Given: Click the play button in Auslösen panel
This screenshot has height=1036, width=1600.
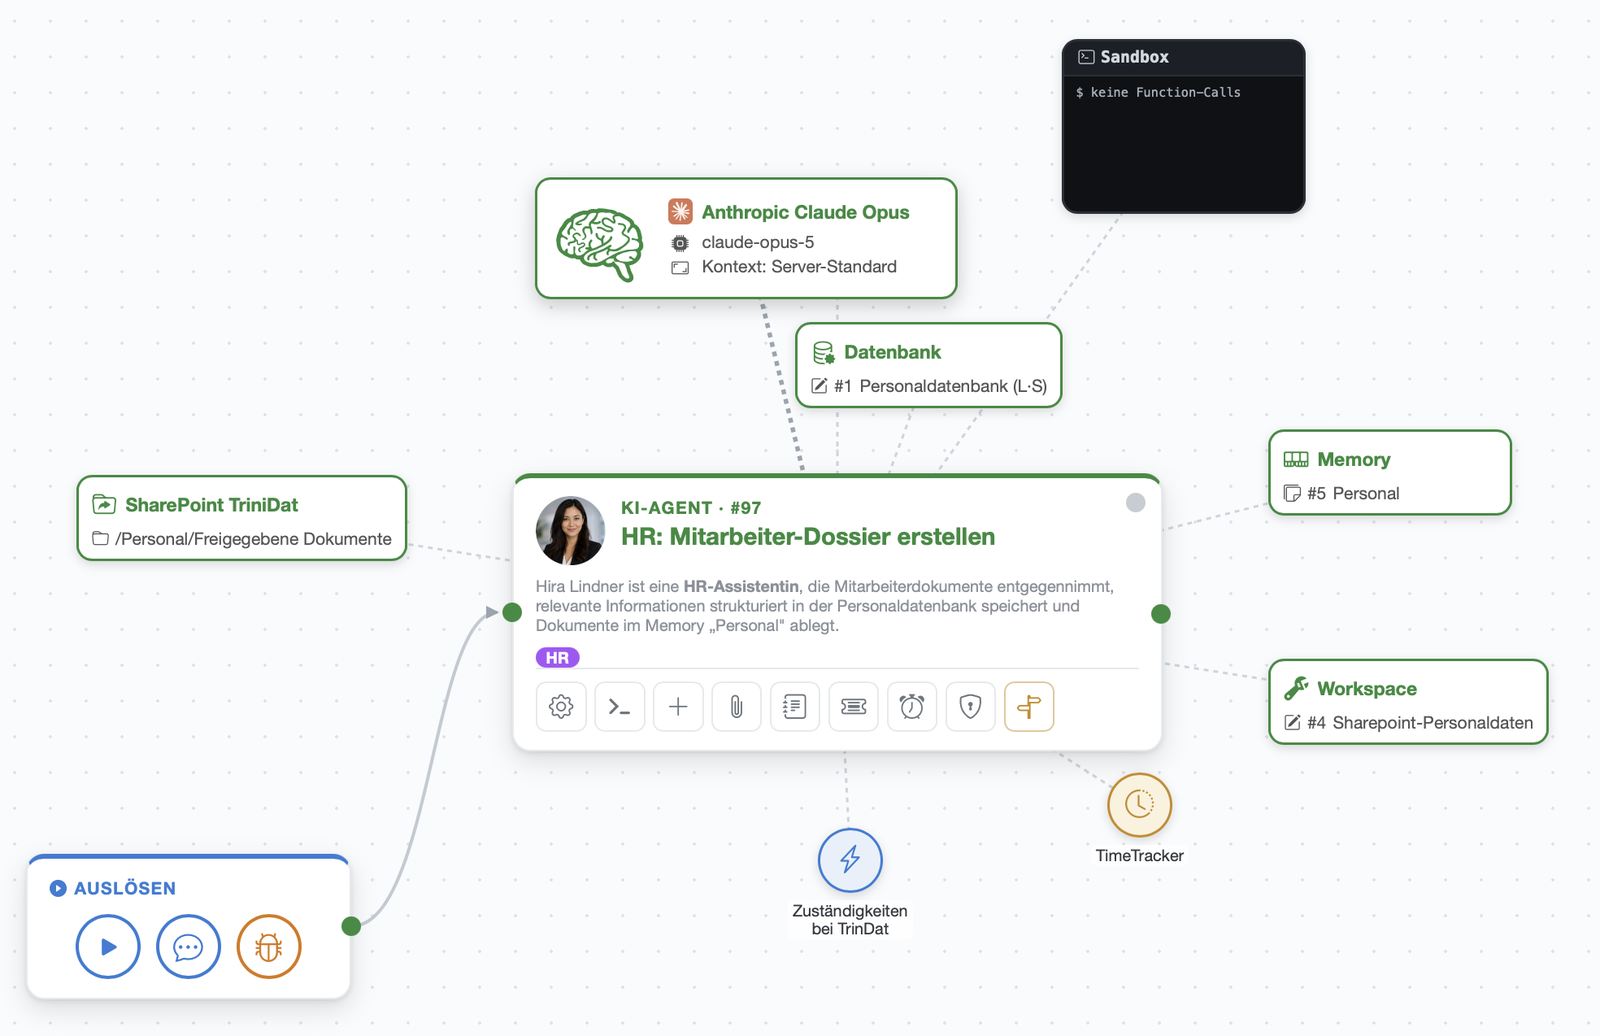Looking at the screenshot, I should 108,946.
